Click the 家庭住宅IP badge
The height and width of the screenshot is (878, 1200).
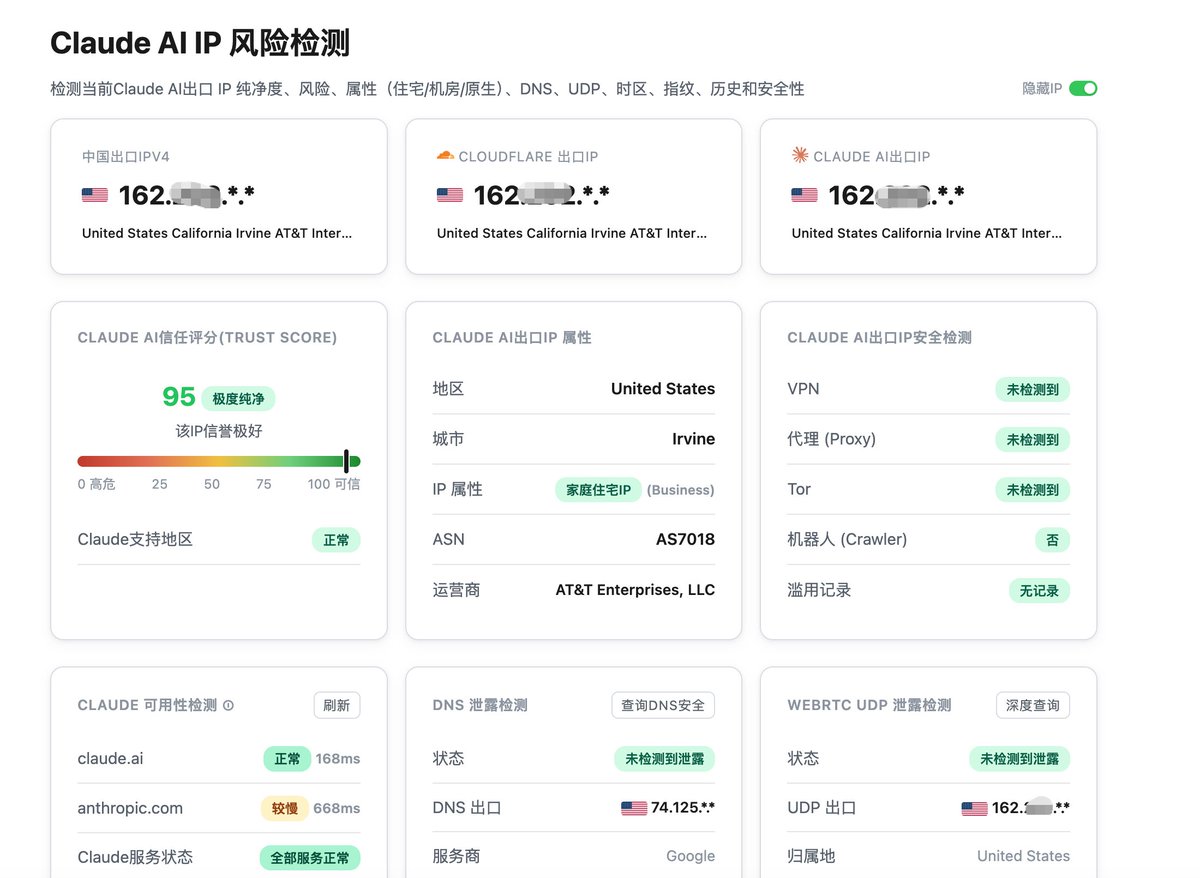coord(598,490)
